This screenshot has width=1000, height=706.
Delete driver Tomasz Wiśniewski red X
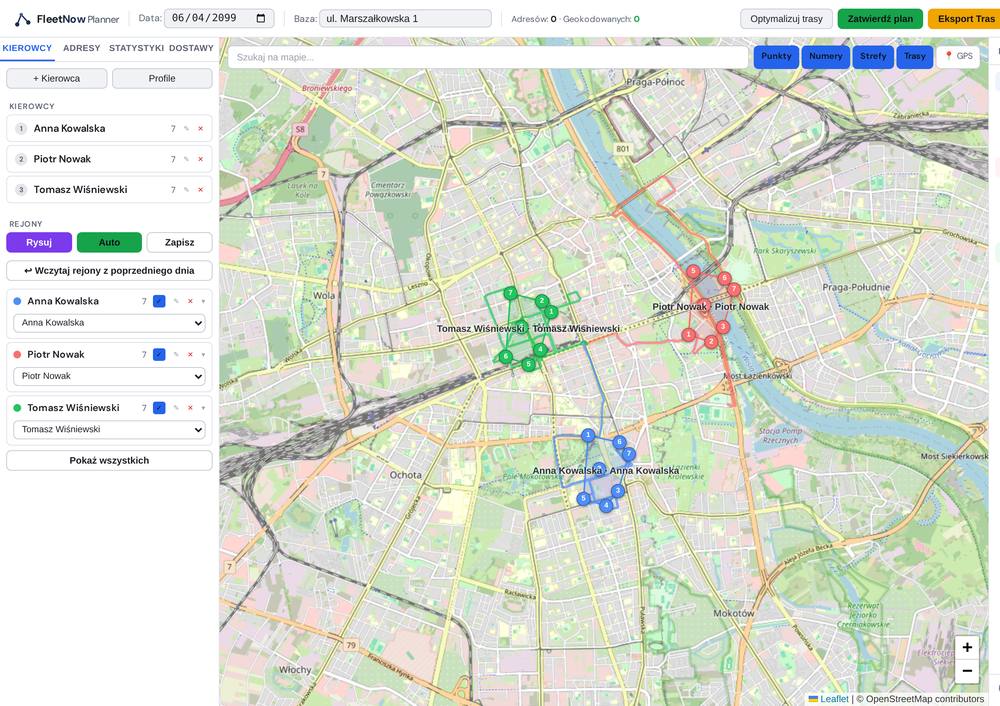(200, 190)
